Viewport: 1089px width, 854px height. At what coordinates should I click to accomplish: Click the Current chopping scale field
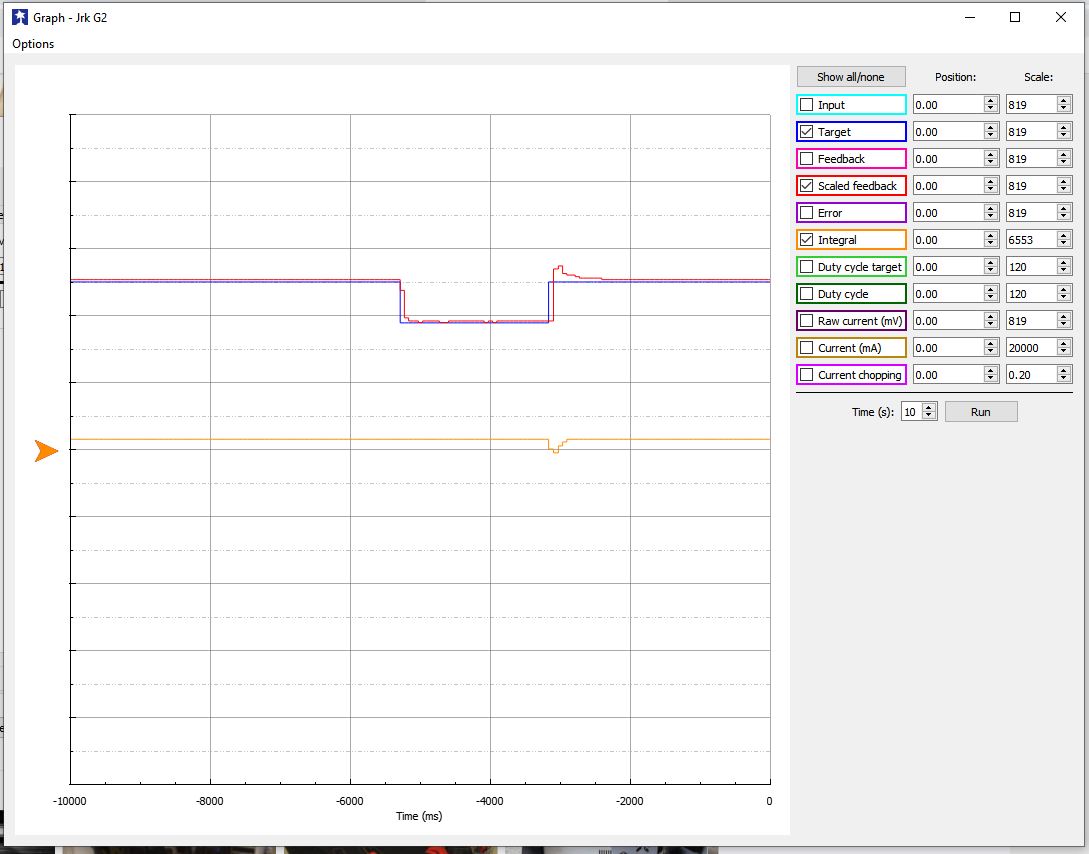click(1030, 375)
